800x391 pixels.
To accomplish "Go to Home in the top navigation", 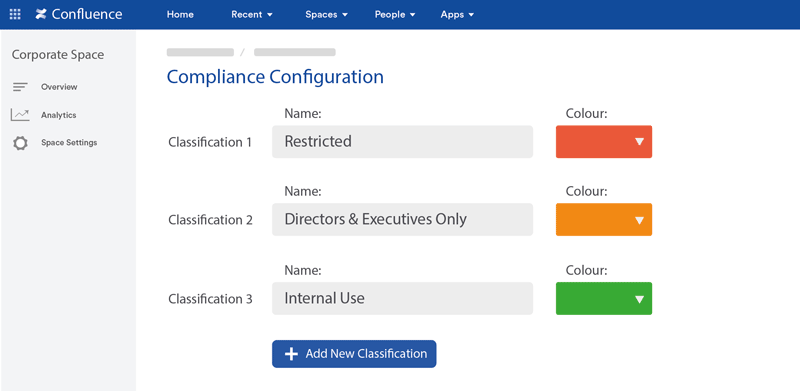I will click(180, 15).
